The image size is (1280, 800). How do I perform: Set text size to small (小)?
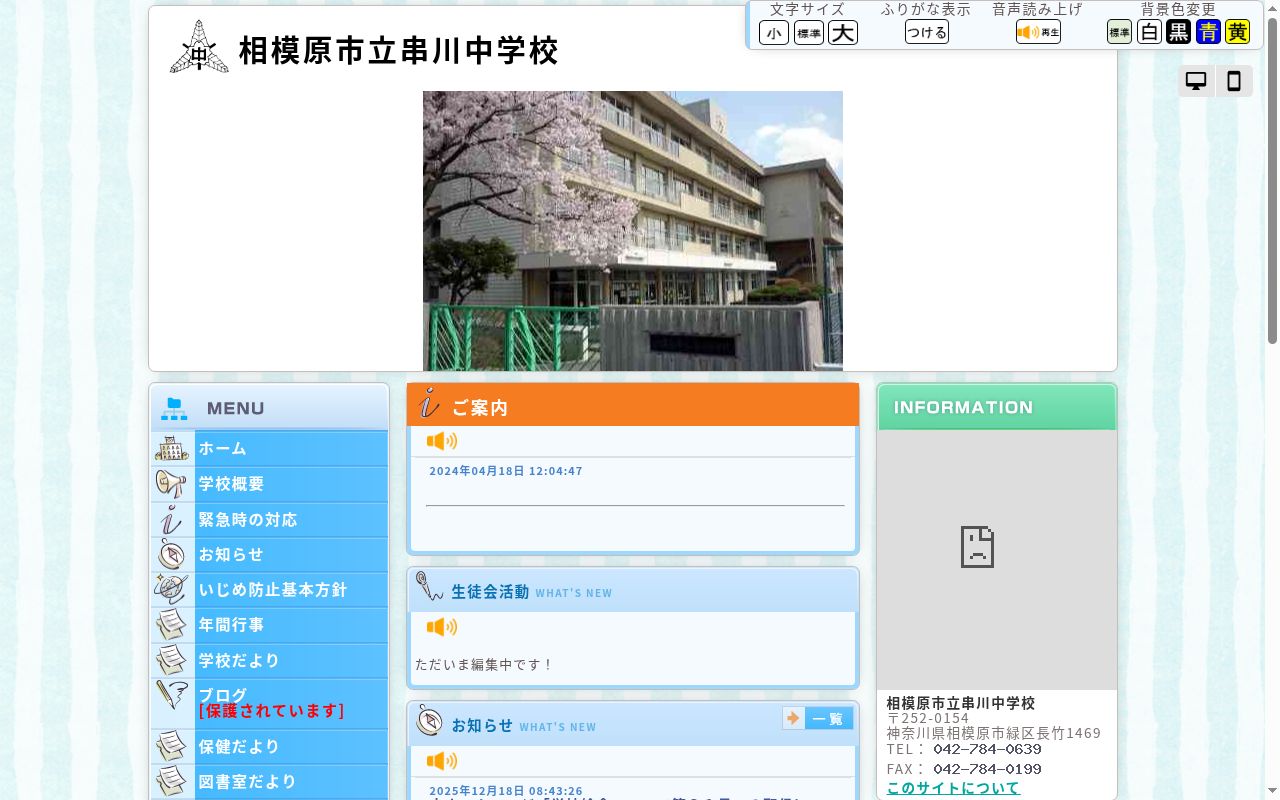(x=774, y=32)
